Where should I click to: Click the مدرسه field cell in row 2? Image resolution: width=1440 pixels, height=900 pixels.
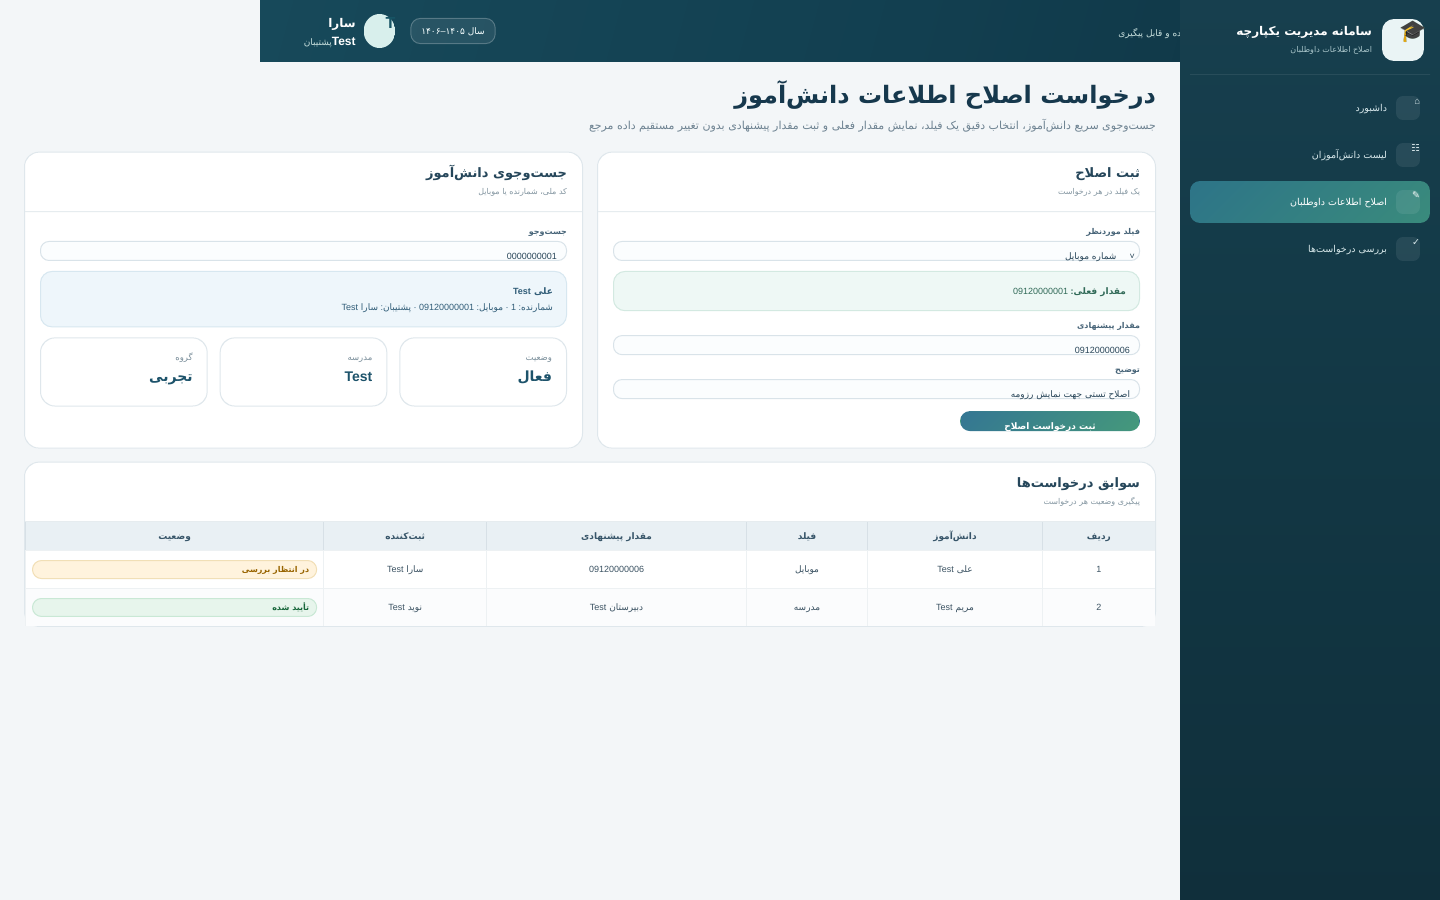[807, 607]
